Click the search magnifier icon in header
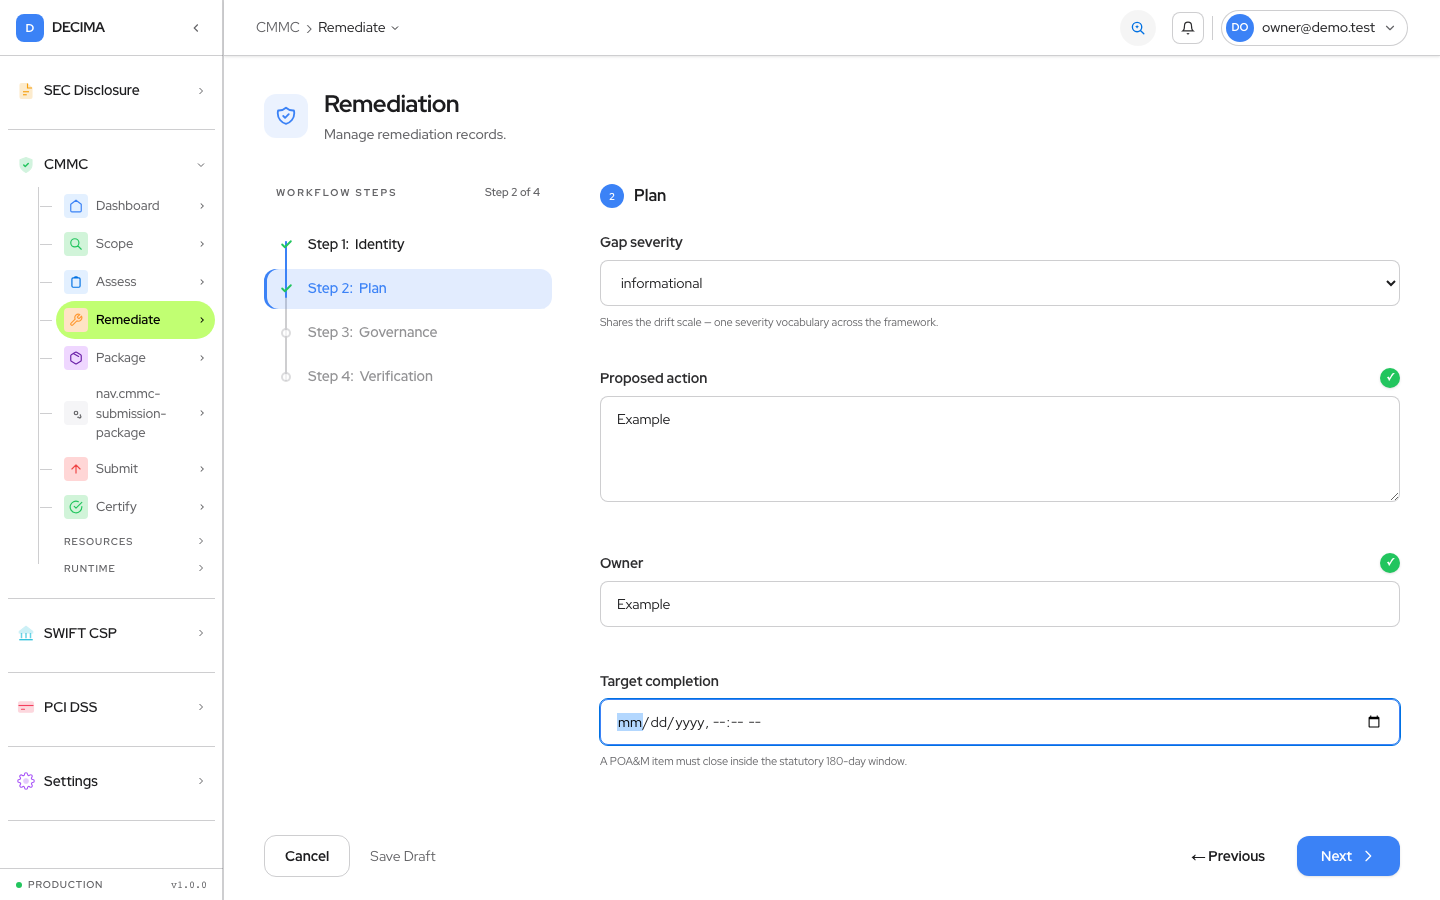Image resolution: width=1440 pixels, height=900 pixels. pyautogui.click(x=1138, y=28)
